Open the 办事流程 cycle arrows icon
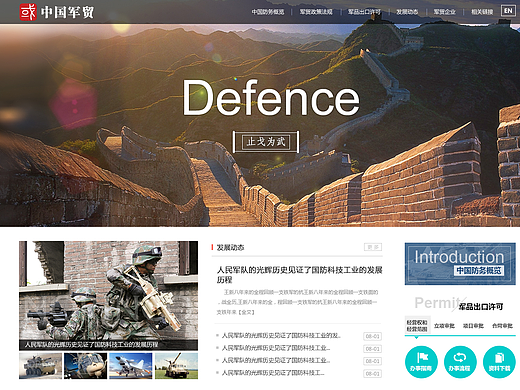Image resolution: width=520 pixels, height=390 pixels. tap(460, 362)
